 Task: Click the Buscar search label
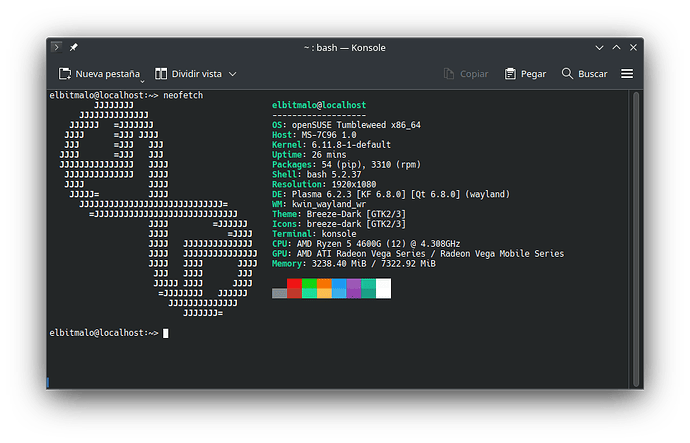click(592, 74)
